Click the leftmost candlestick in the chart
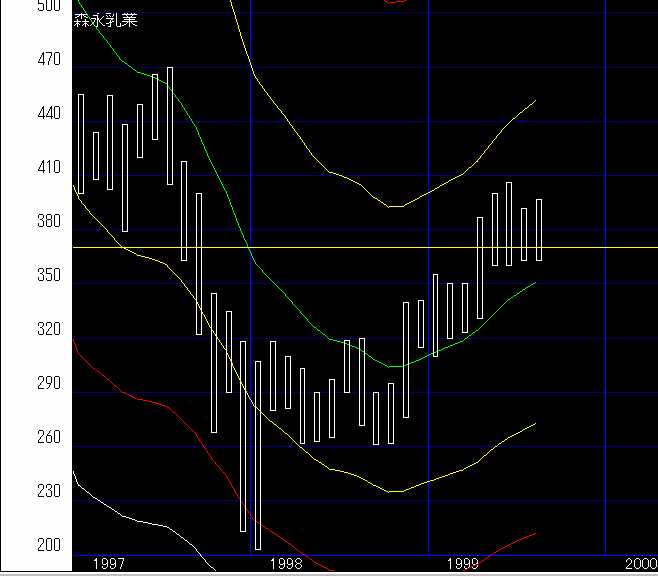The height and width of the screenshot is (577, 658). 81,143
